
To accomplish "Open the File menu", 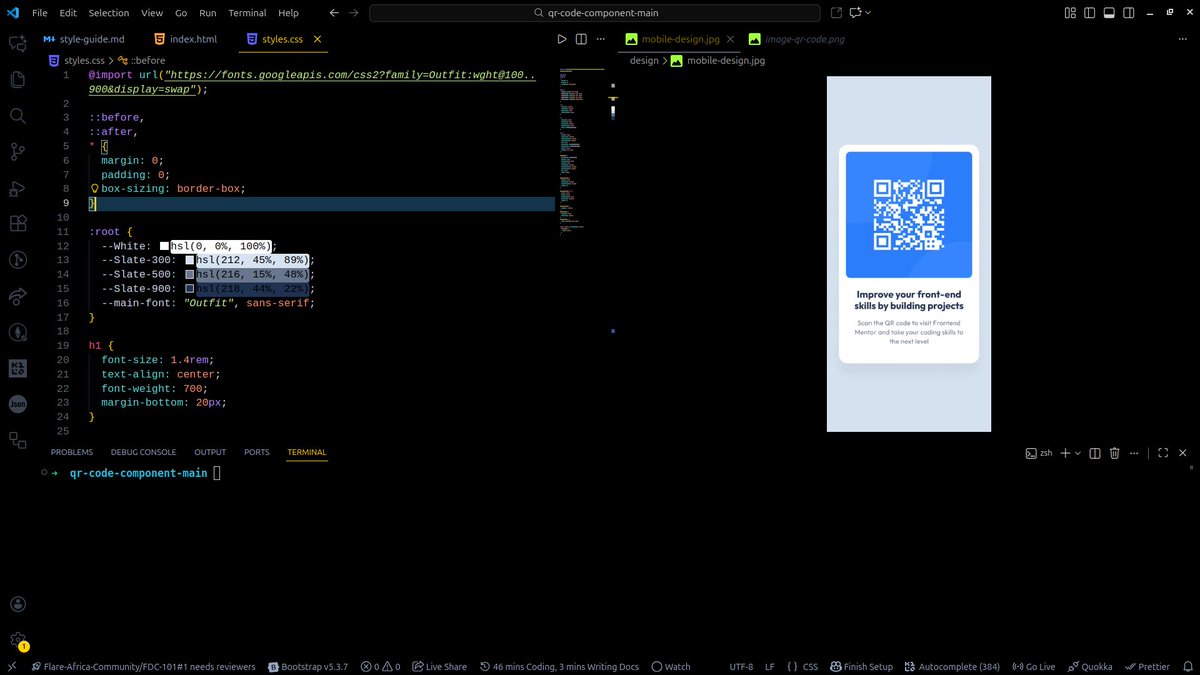I will (x=39, y=13).
